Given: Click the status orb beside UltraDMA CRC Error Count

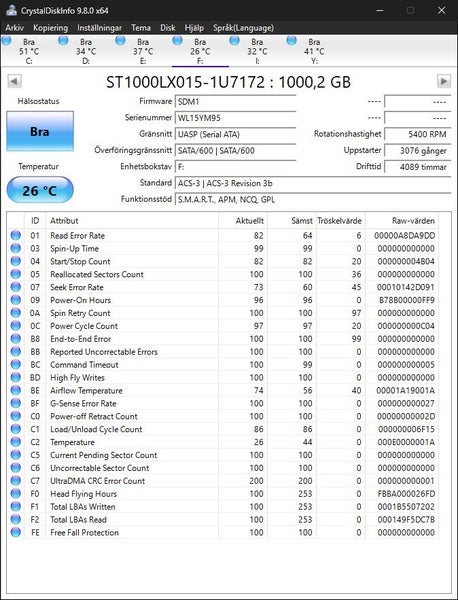Looking at the screenshot, I should coord(16,481).
